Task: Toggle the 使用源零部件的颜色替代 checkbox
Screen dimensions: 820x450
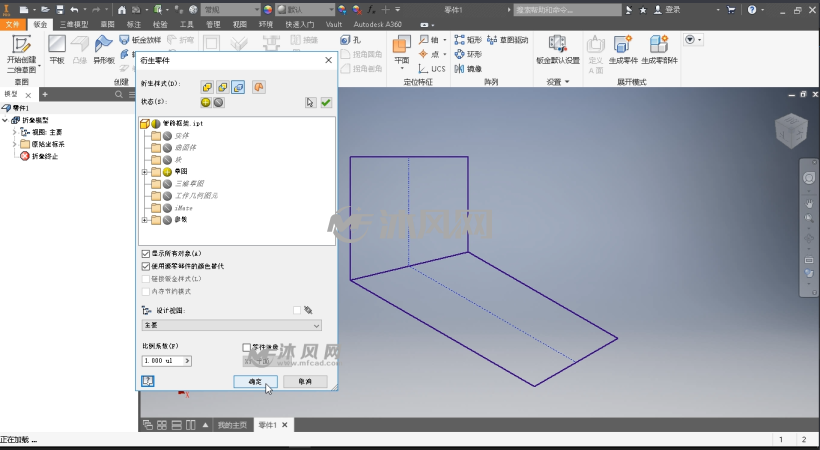Action: point(146,266)
